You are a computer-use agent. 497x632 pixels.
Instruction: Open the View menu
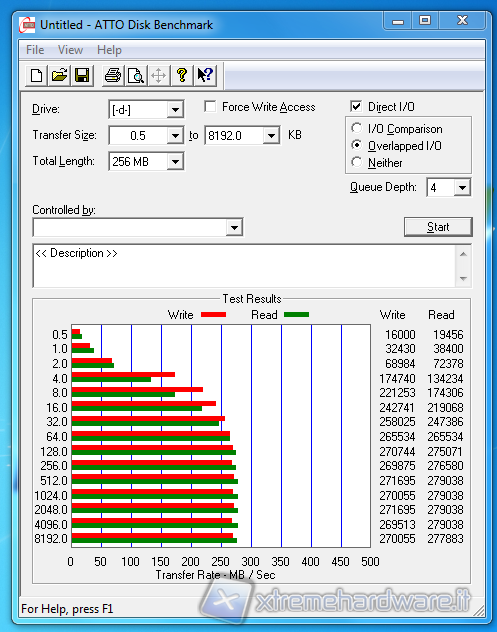click(x=70, y=50)
